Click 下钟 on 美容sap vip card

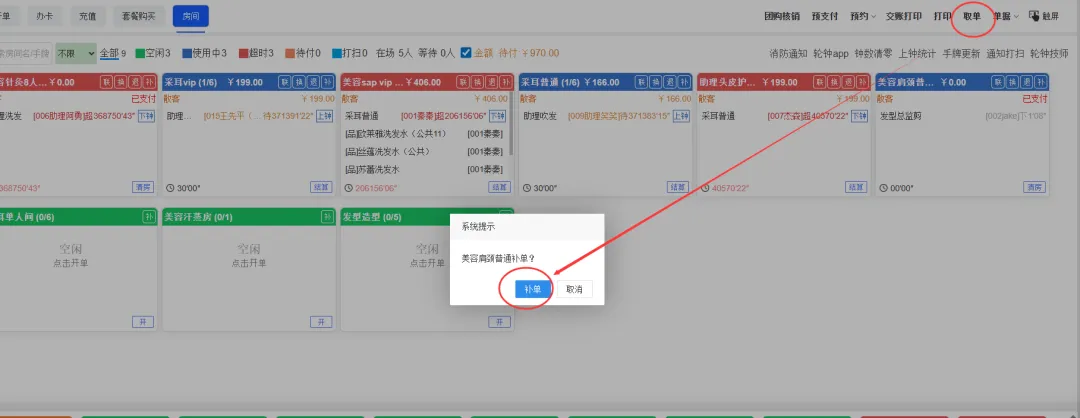497,116
